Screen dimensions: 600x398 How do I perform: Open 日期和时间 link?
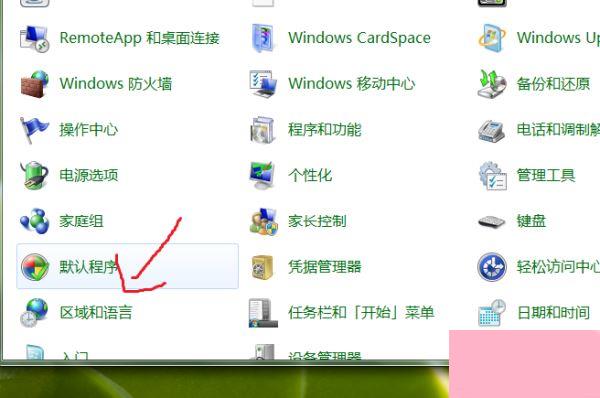point(553,313)
